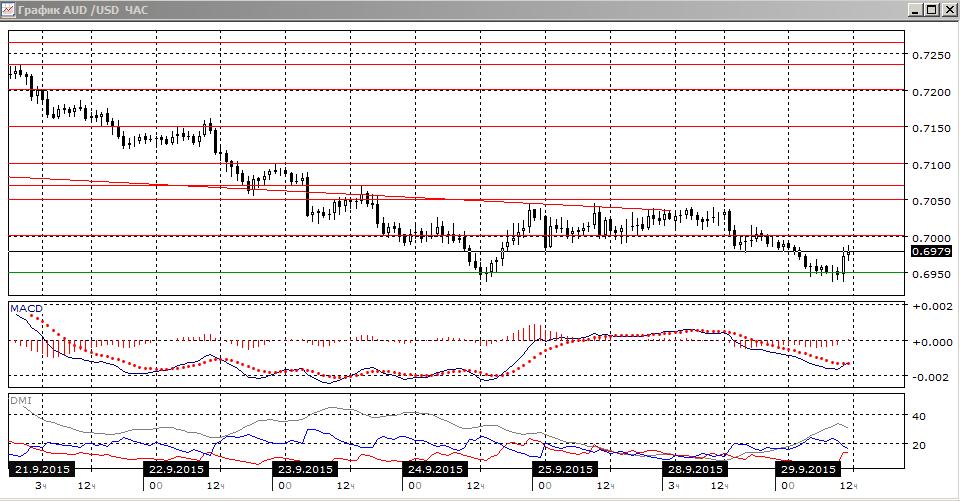The height and width of the screenshot is (501, 960).
Task: Click the 25.9.2015 date marker
Action: [x=564, y=469]
